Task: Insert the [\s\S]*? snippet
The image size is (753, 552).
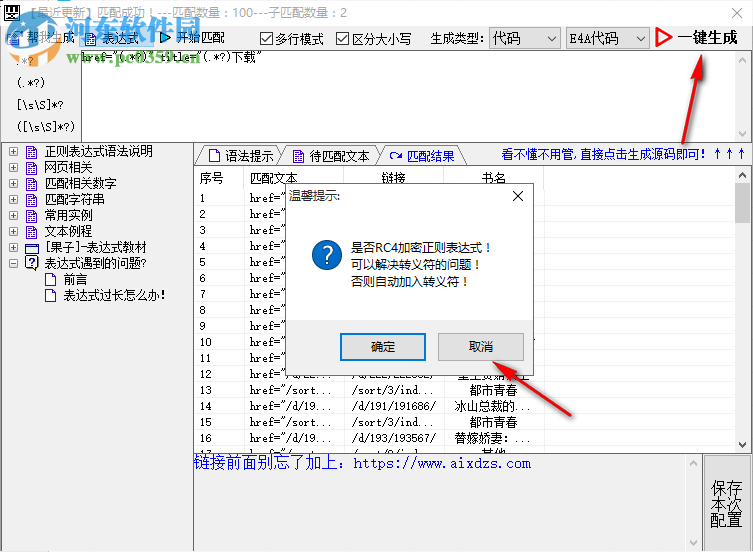Action: pyautogui.click(x=40, y=105)
